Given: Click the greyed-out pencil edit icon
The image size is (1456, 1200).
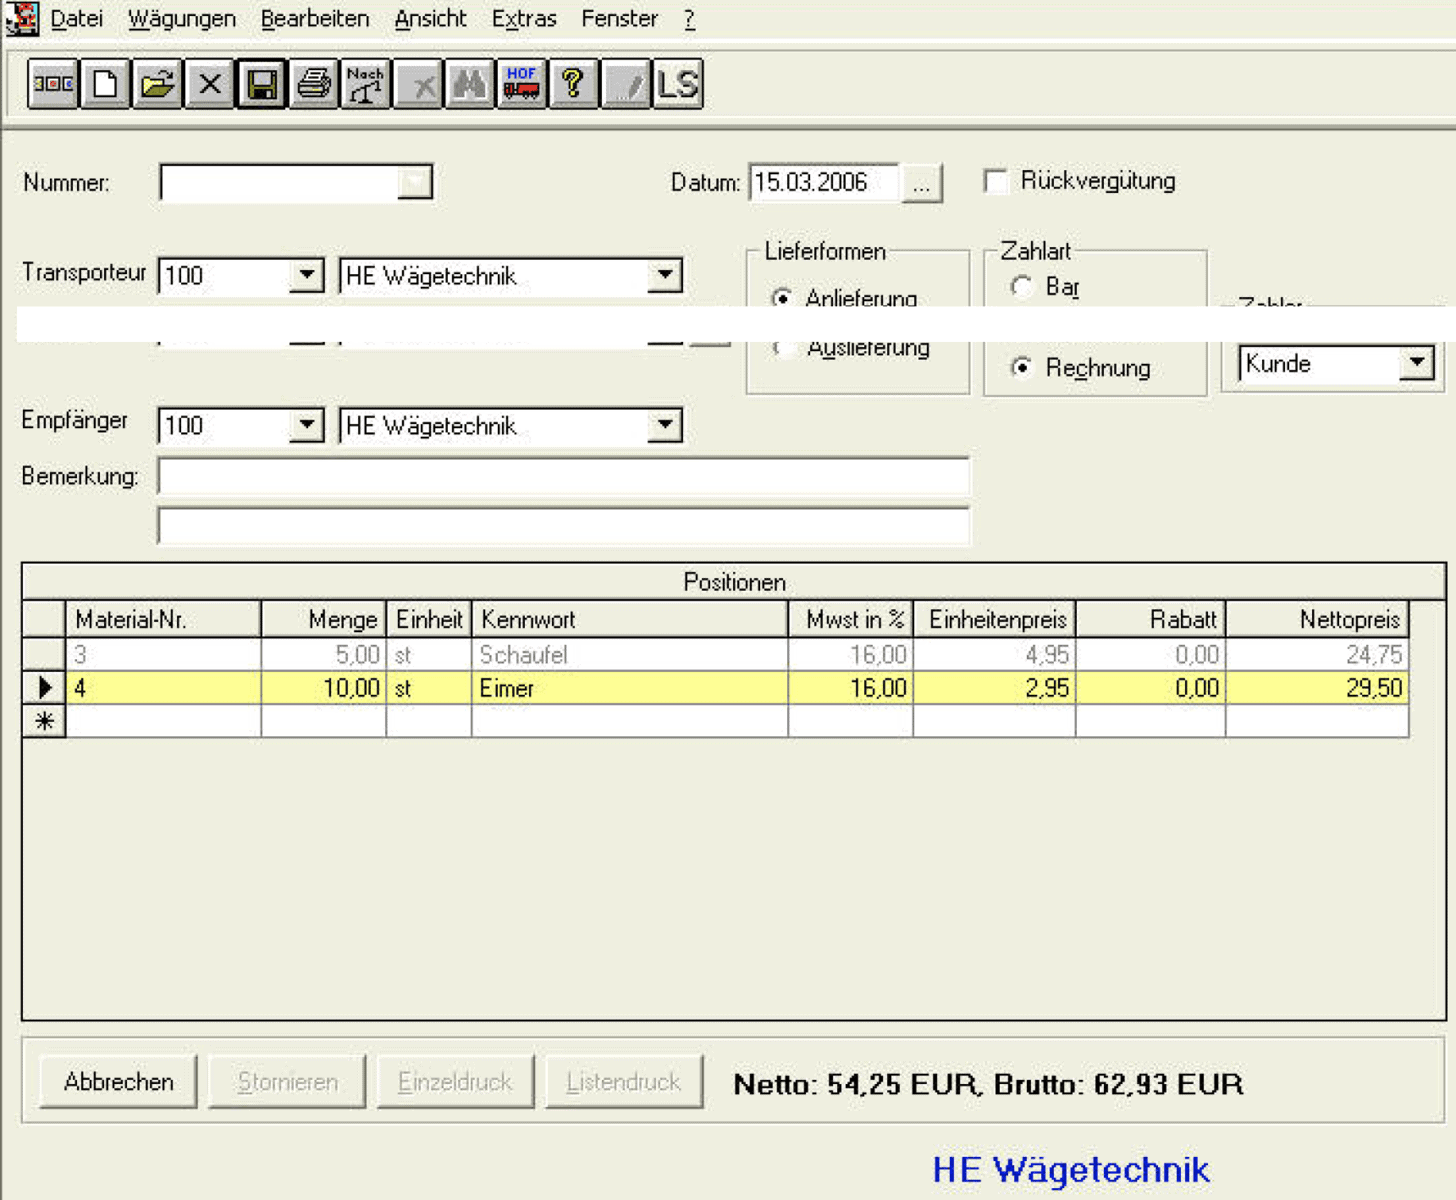Looking at the screenshot, I should point(626,84).
